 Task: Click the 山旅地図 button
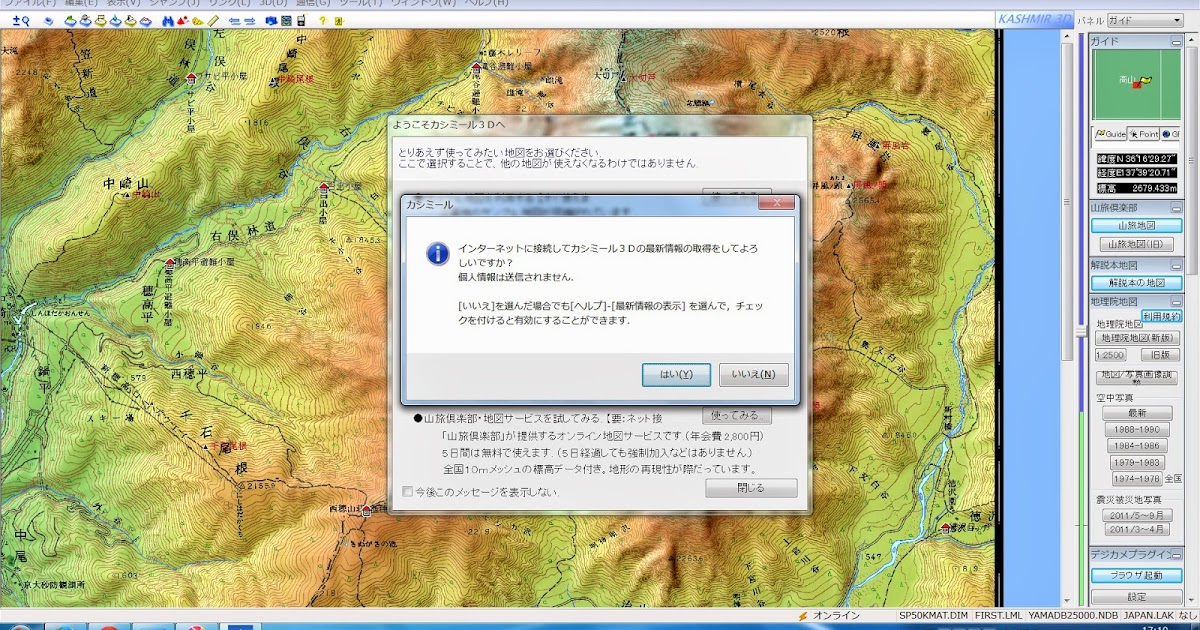1135,226
